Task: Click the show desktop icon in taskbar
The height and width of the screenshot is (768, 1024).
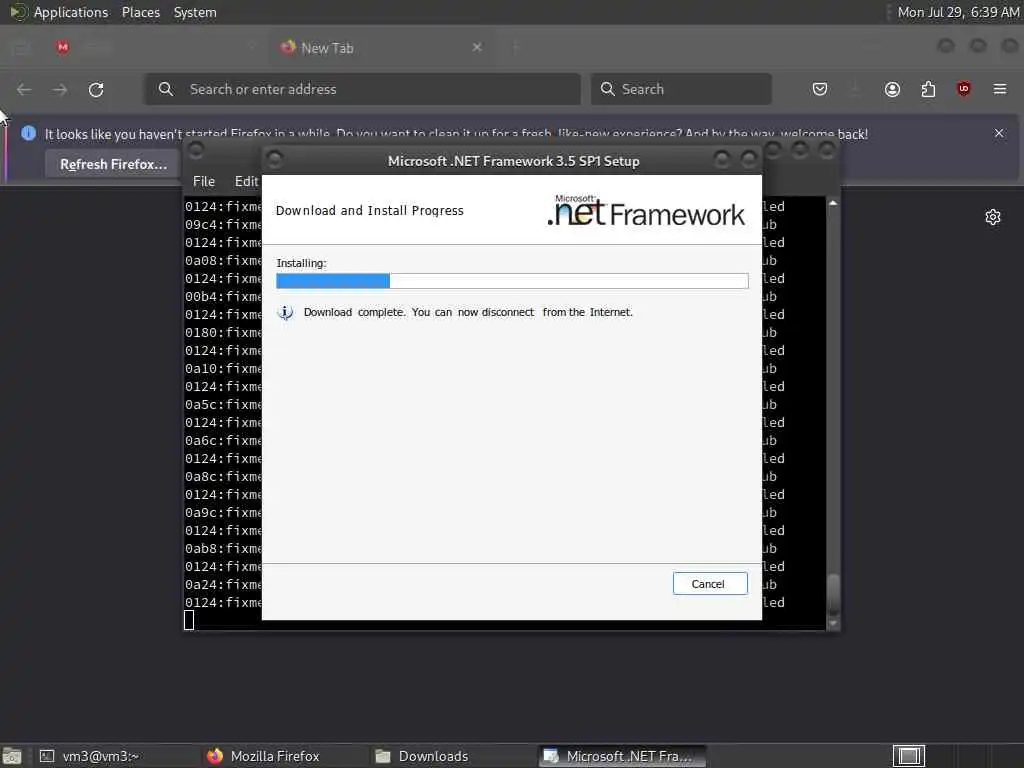Action: point(12,756)
